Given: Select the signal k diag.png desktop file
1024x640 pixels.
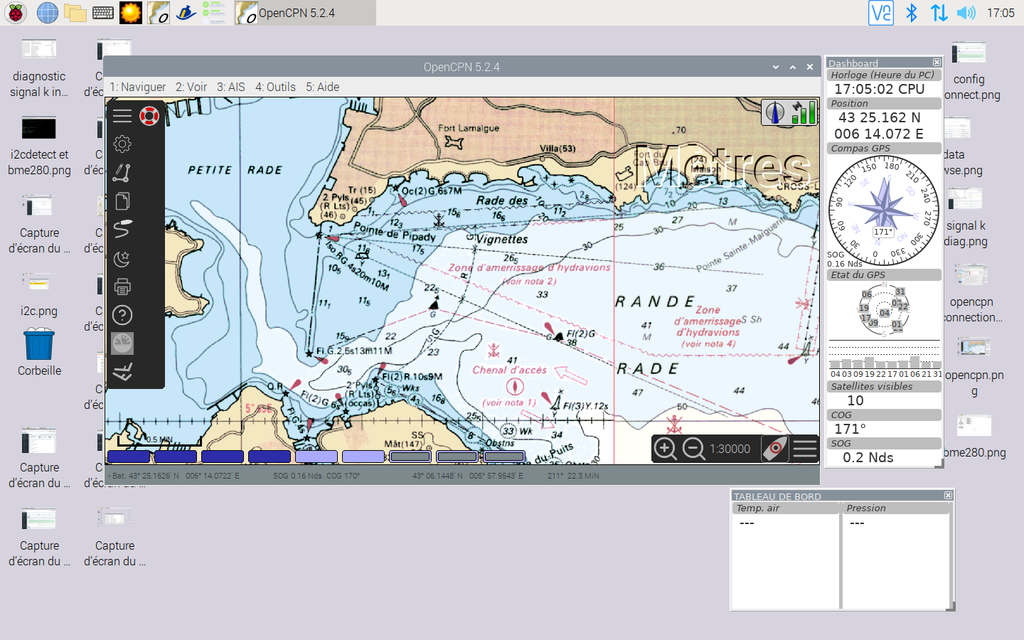Looking at the screenshot, I should coord(966,217).
